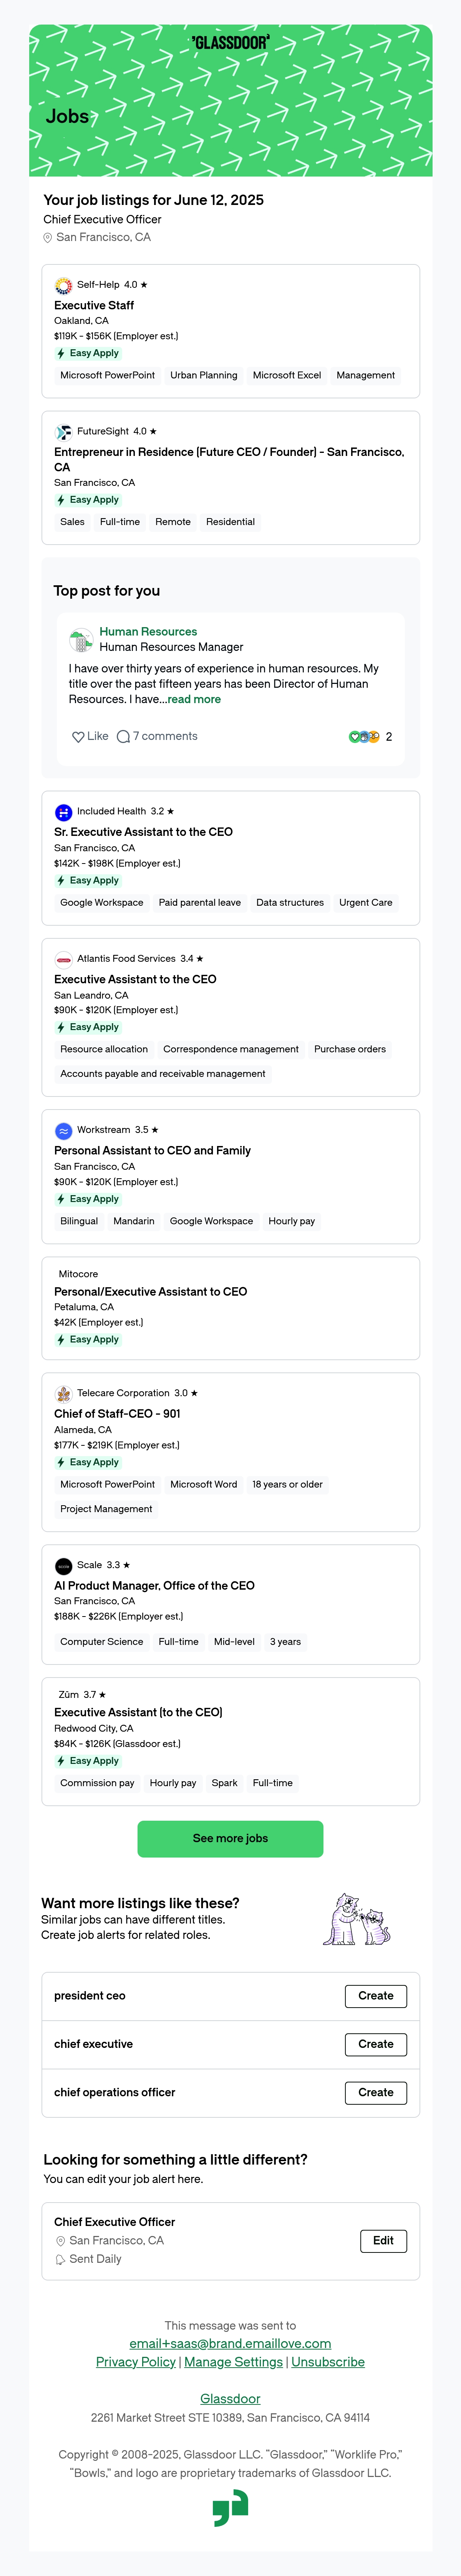The width and height of the screenshot is (461, 2576).
Task: Open comments via the speech bubble icon
Action: (123, 737)
